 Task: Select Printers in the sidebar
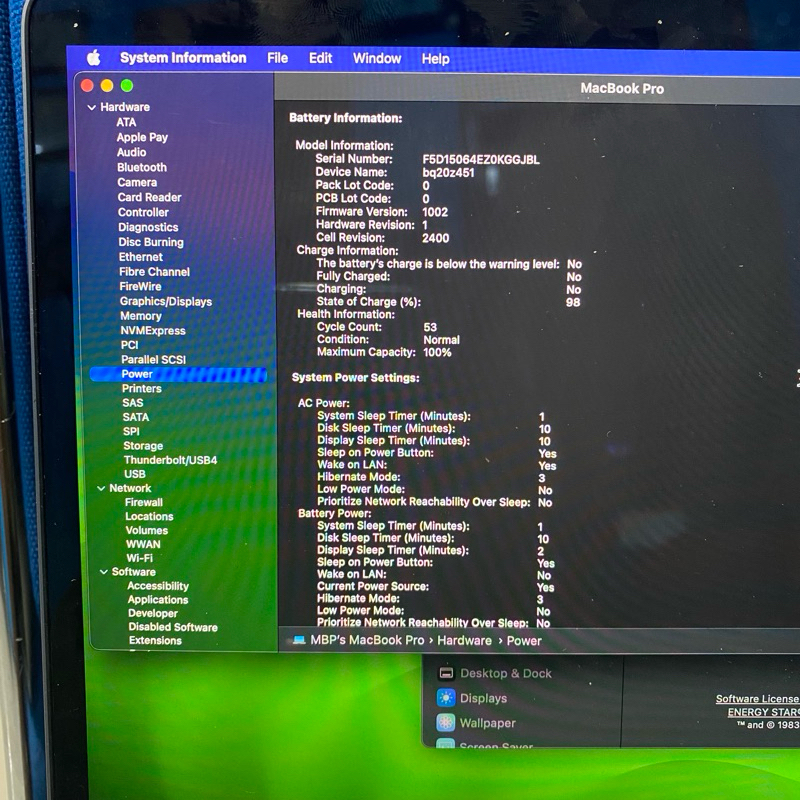[141, 388]
